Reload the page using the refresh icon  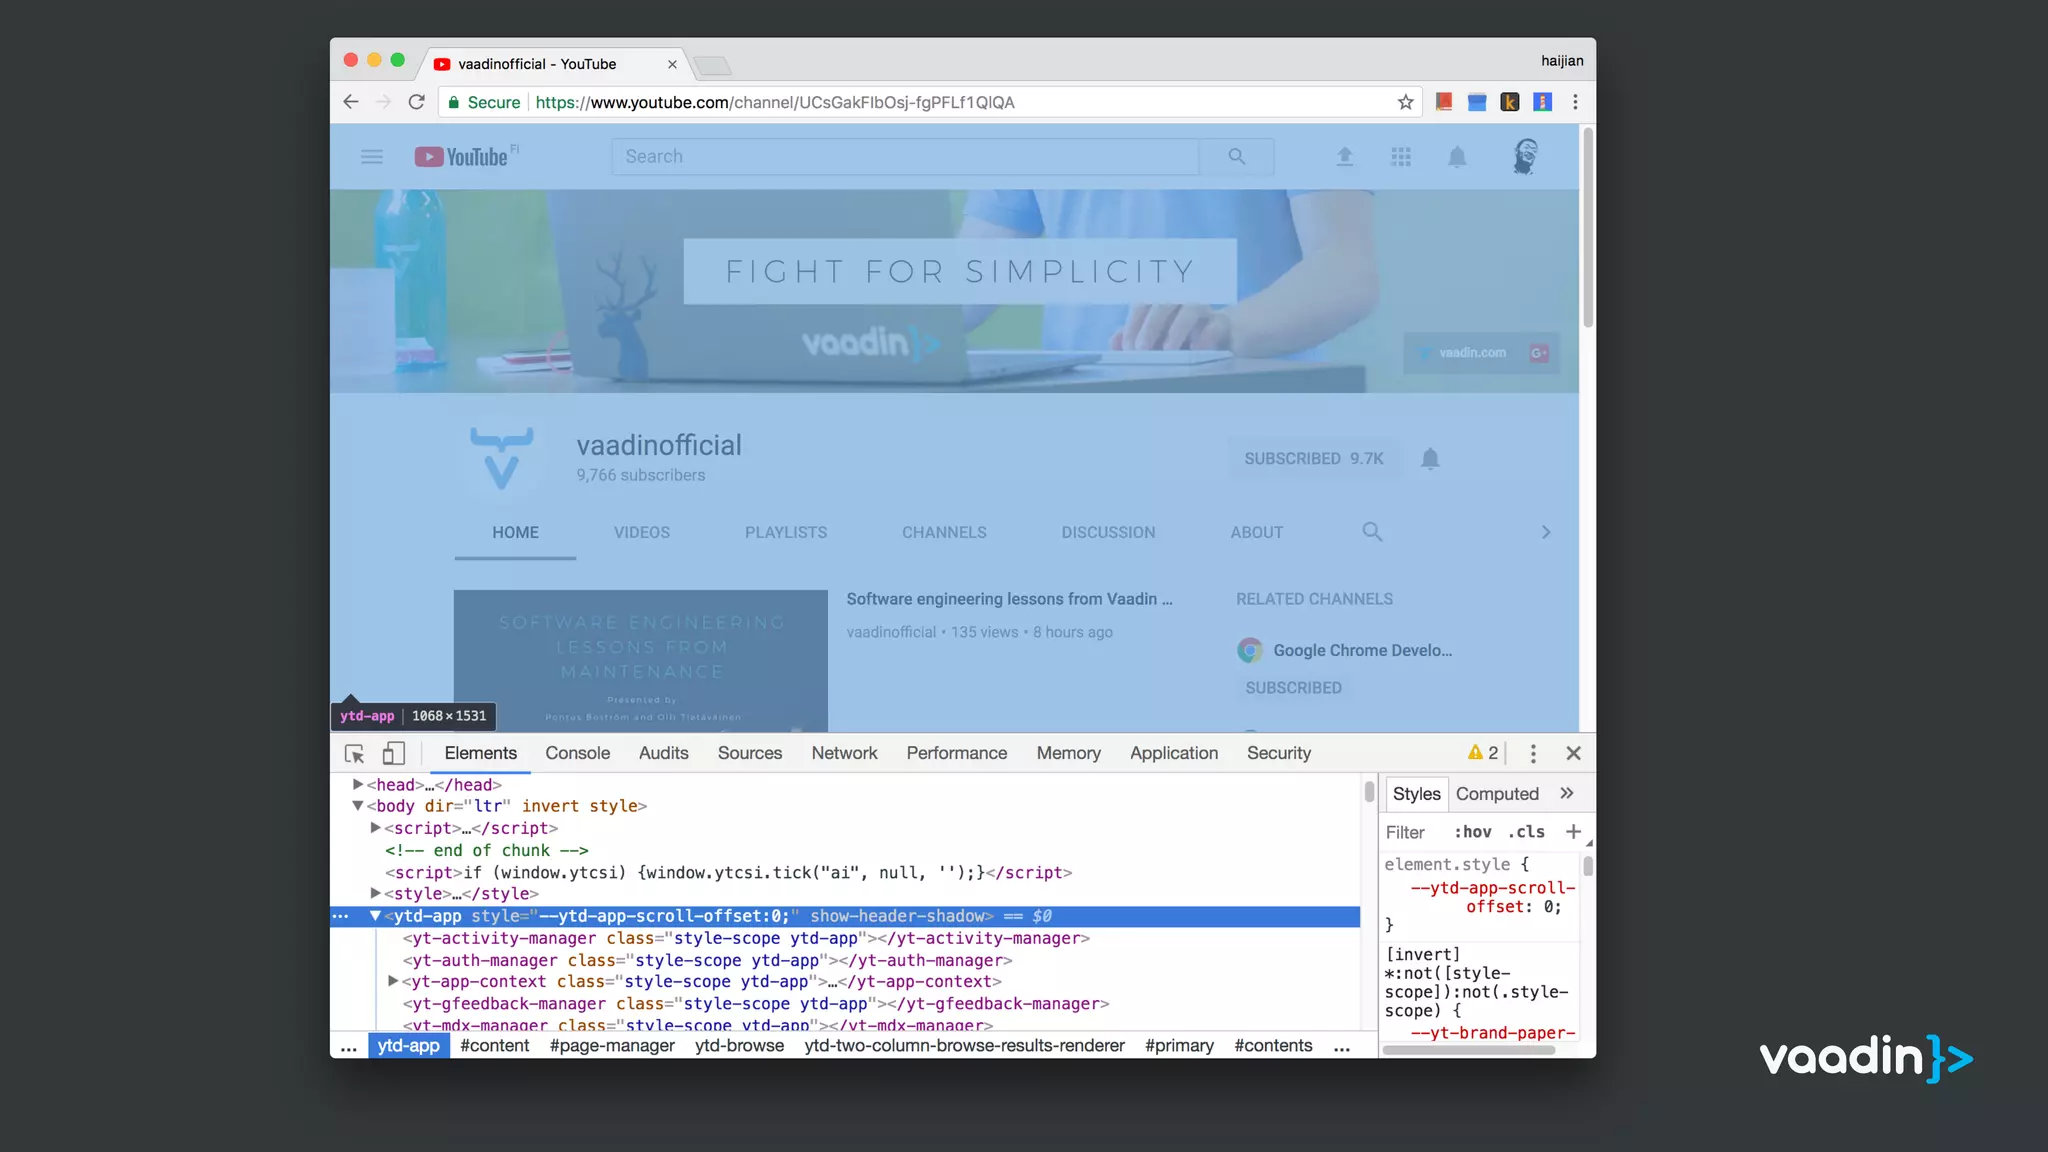click(417, 102)
